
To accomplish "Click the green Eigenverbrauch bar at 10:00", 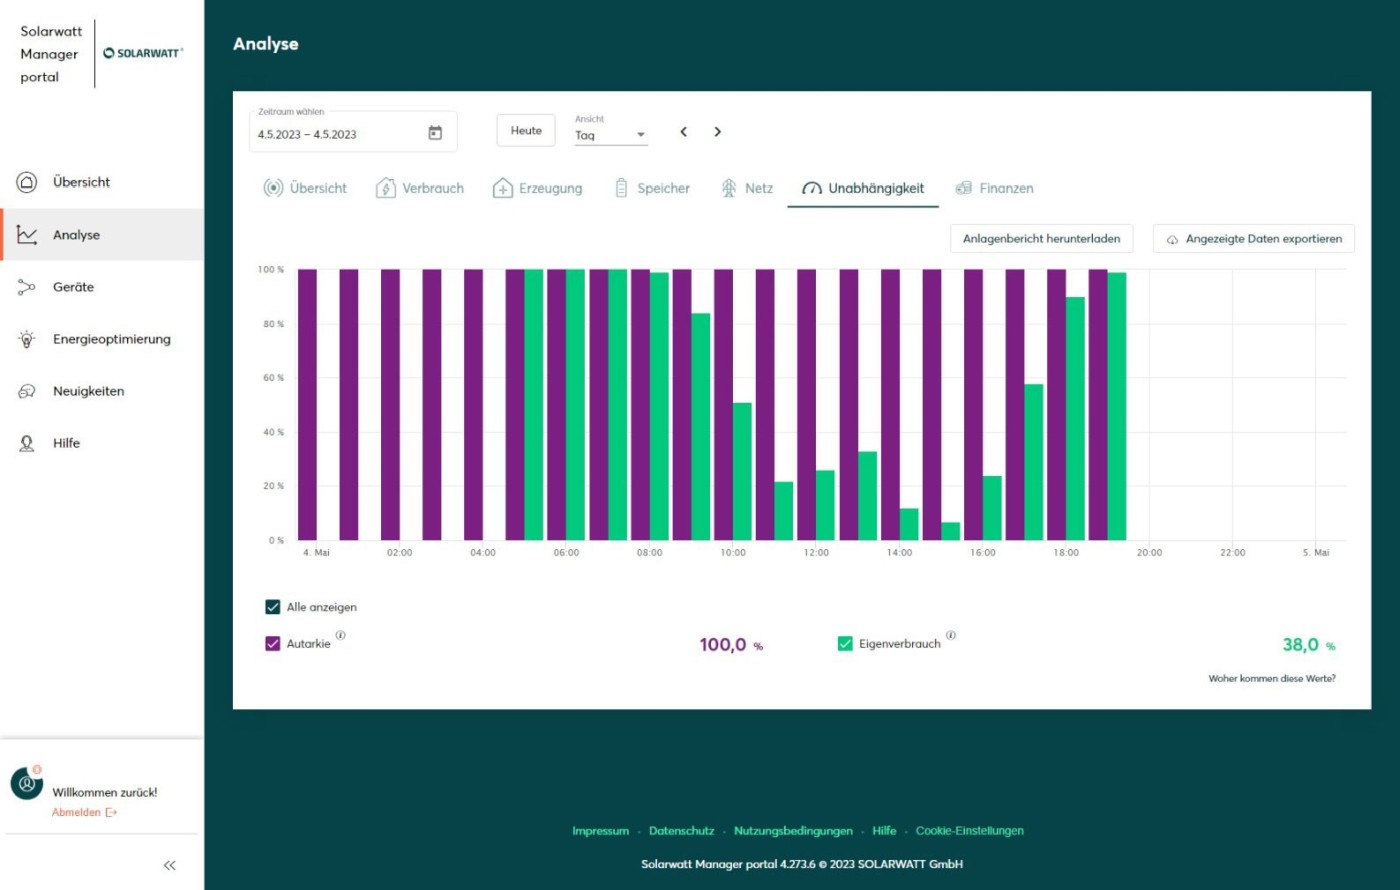I will pyautogui.click(x=742, y=471).
